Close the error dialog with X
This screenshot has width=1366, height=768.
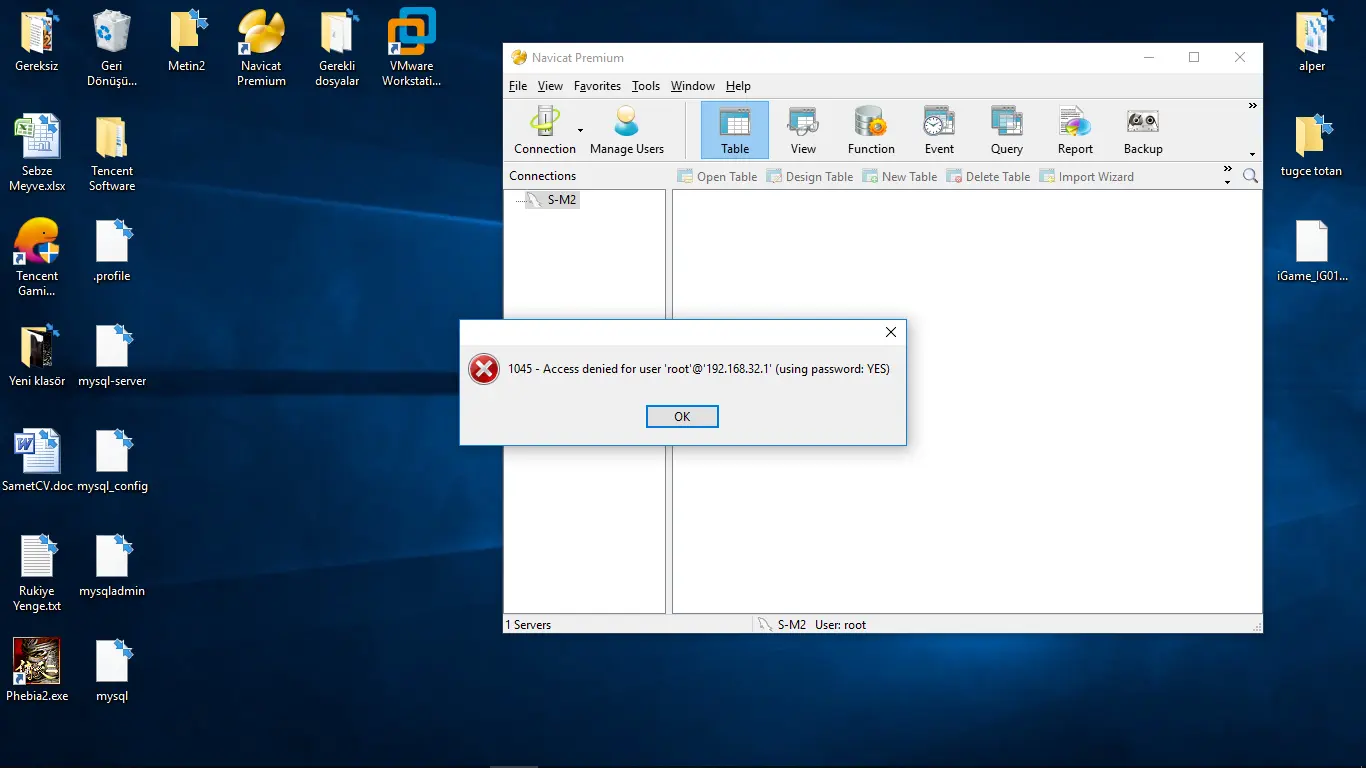point(891,332)
